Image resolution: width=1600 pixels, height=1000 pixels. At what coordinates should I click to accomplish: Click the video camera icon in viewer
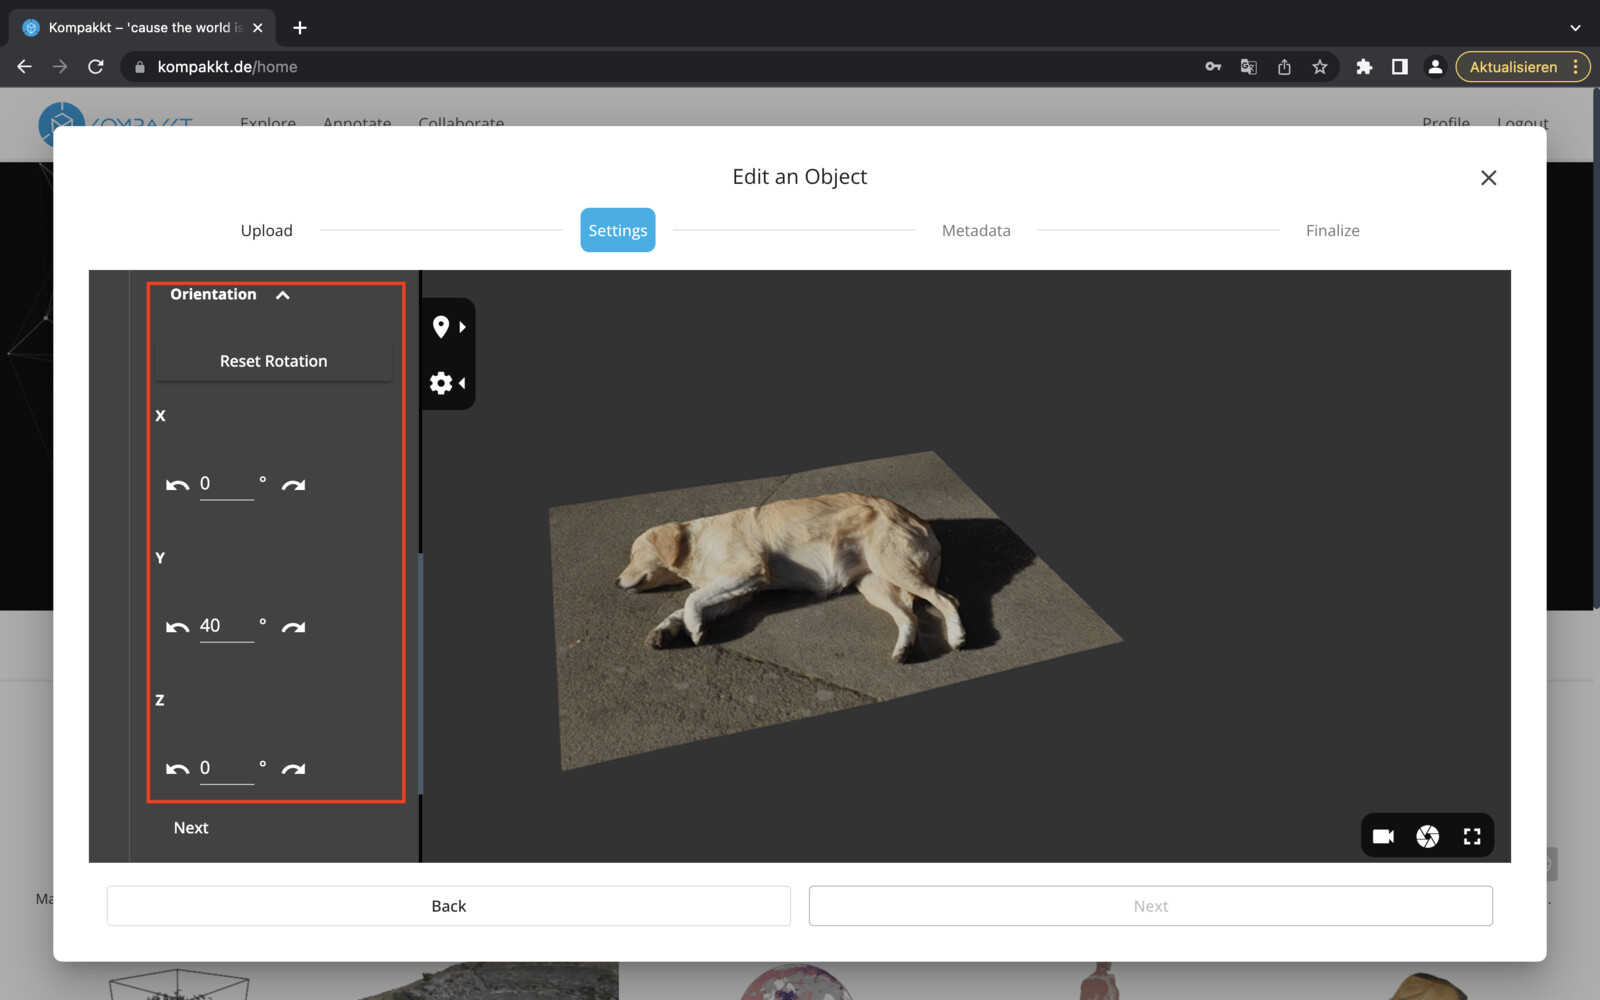1383,836
